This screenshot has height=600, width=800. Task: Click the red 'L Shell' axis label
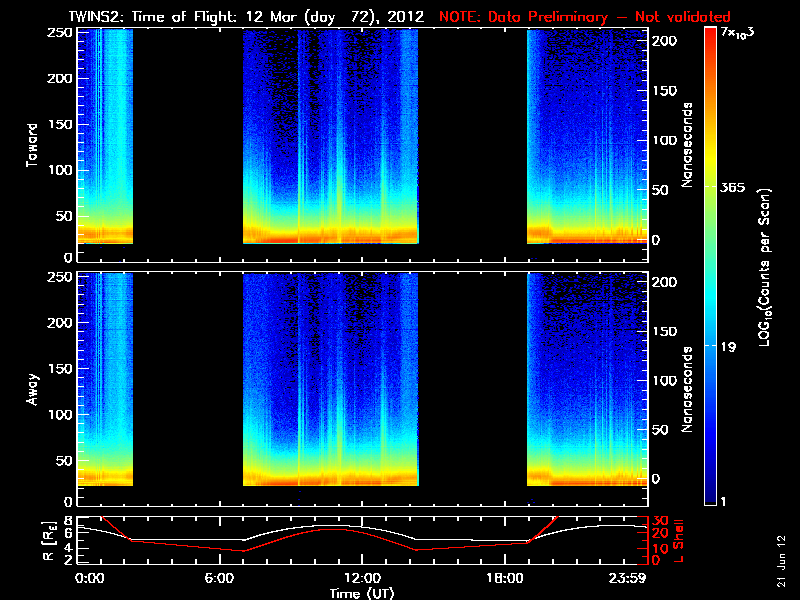pyautogui.click(x=677, y=538)
